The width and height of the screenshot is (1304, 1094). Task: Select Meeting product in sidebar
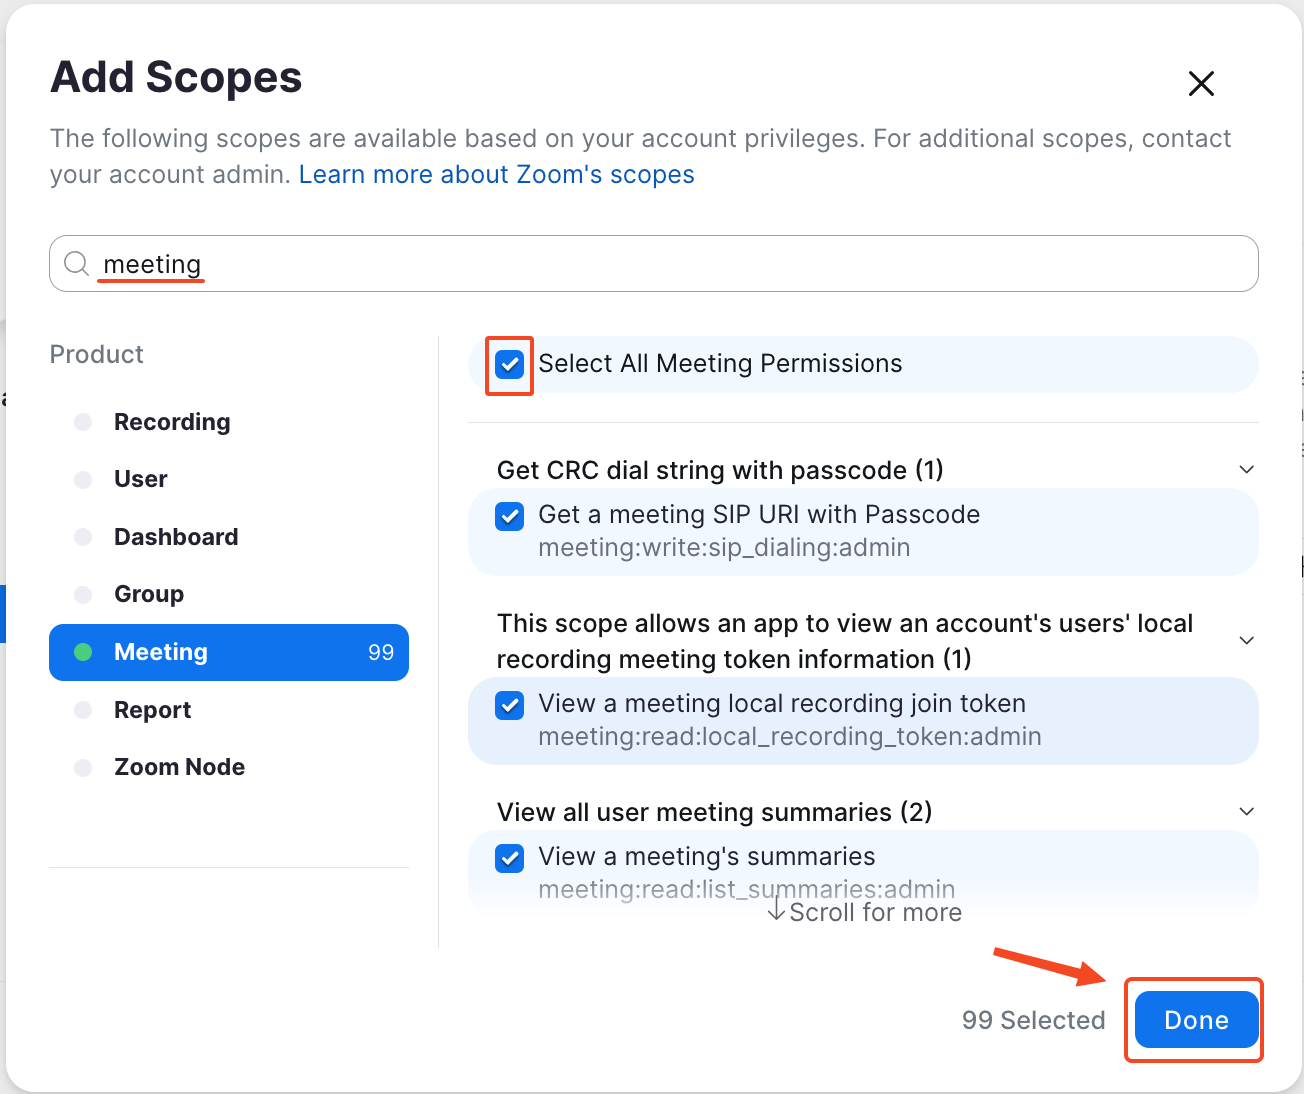229,652
